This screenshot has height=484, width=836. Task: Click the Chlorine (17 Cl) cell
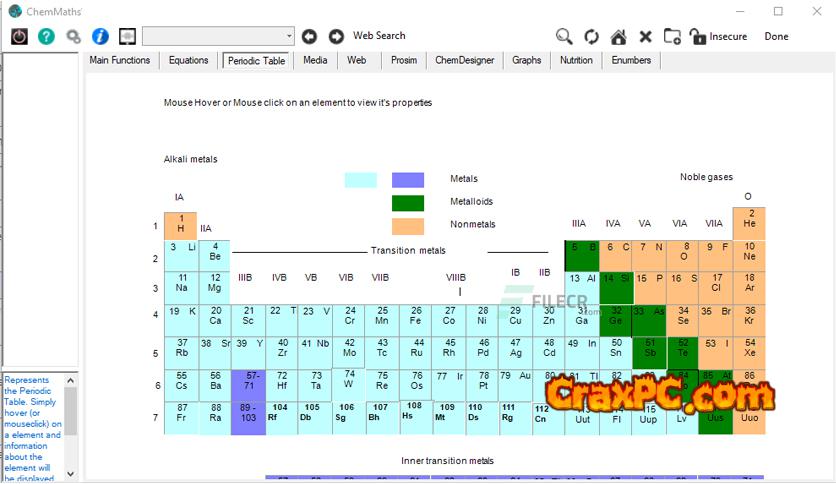pyautogui.click(x=716, y=288)
